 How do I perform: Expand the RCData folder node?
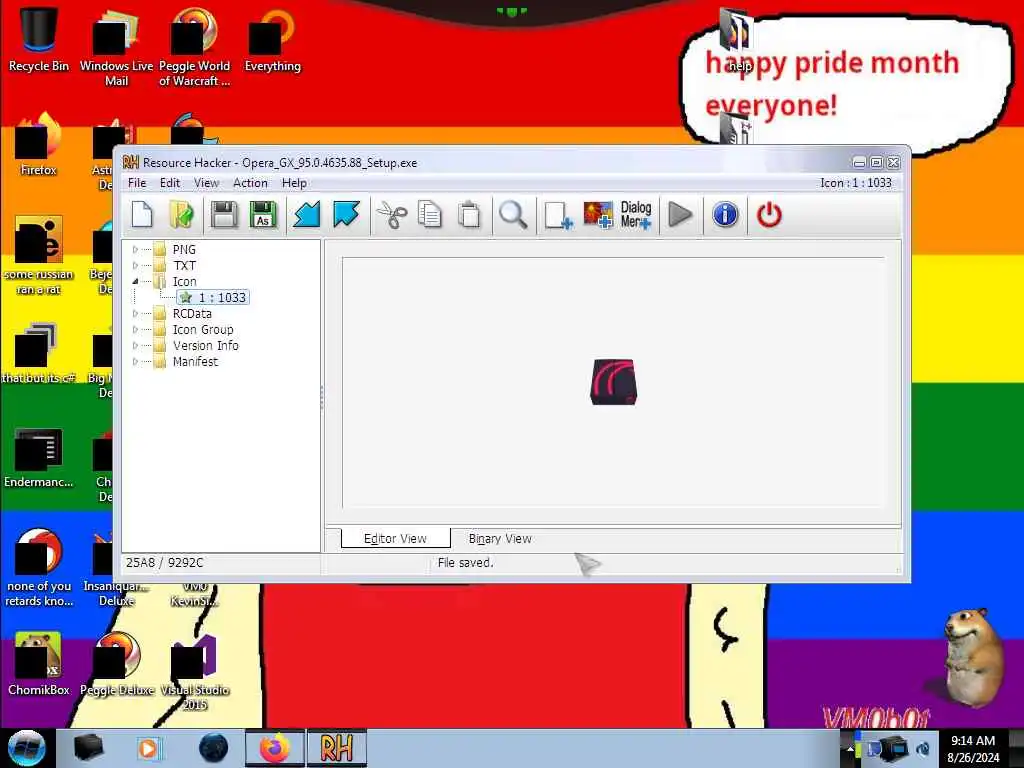click(135, 313)
